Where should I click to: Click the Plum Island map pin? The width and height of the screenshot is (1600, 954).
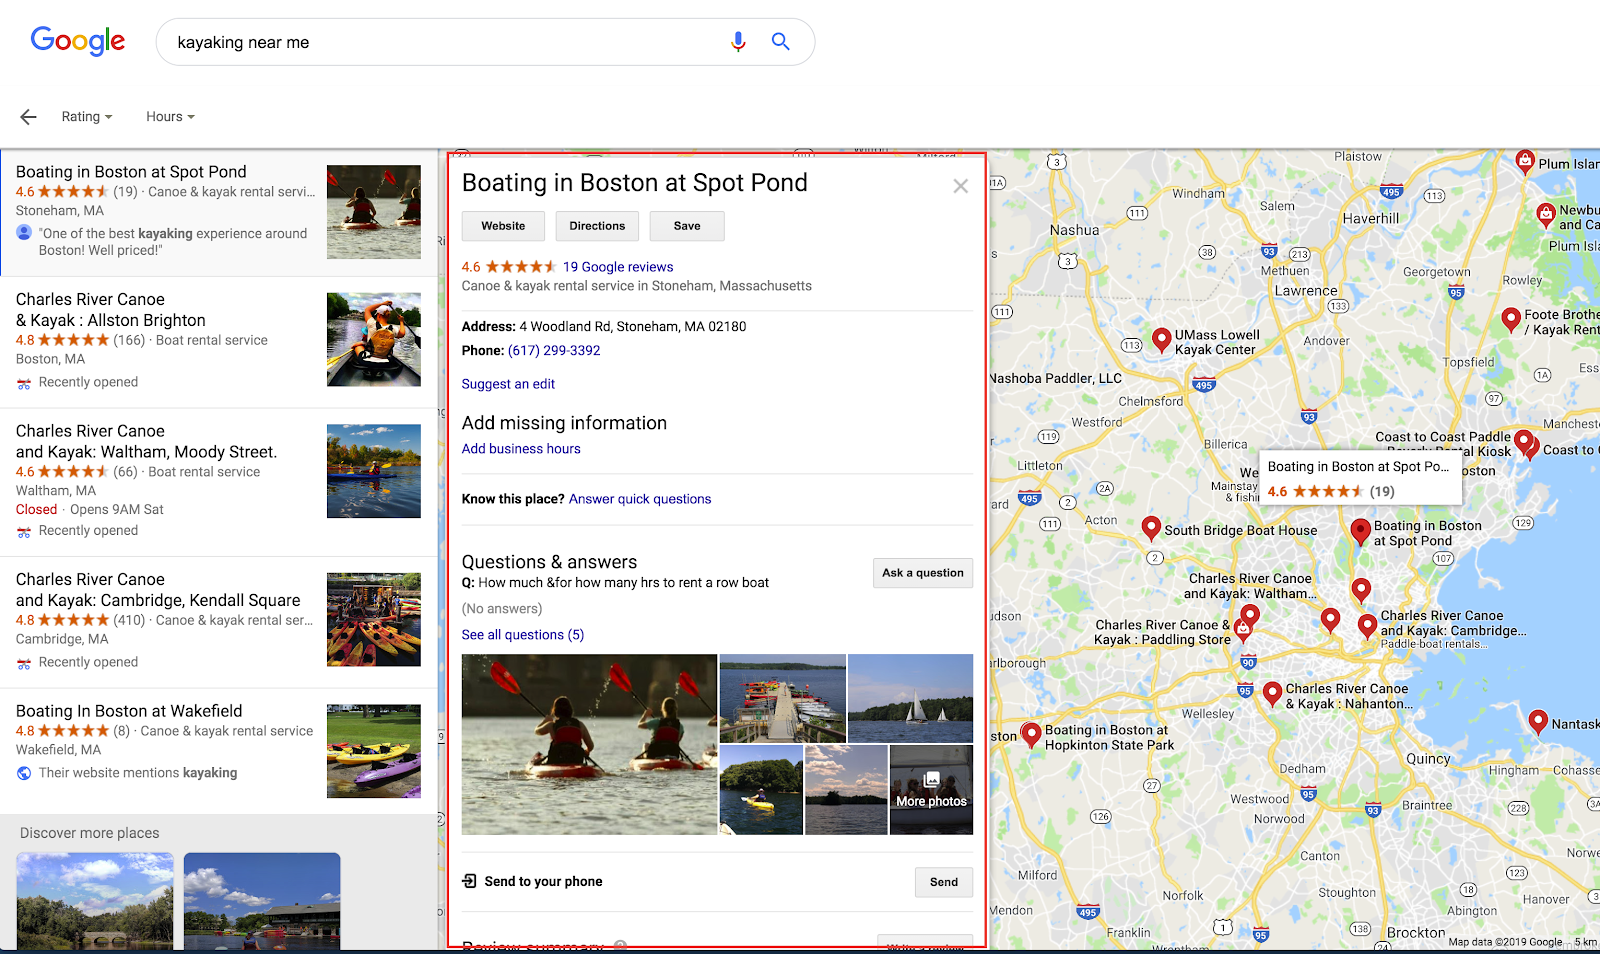coord(1525,162)
